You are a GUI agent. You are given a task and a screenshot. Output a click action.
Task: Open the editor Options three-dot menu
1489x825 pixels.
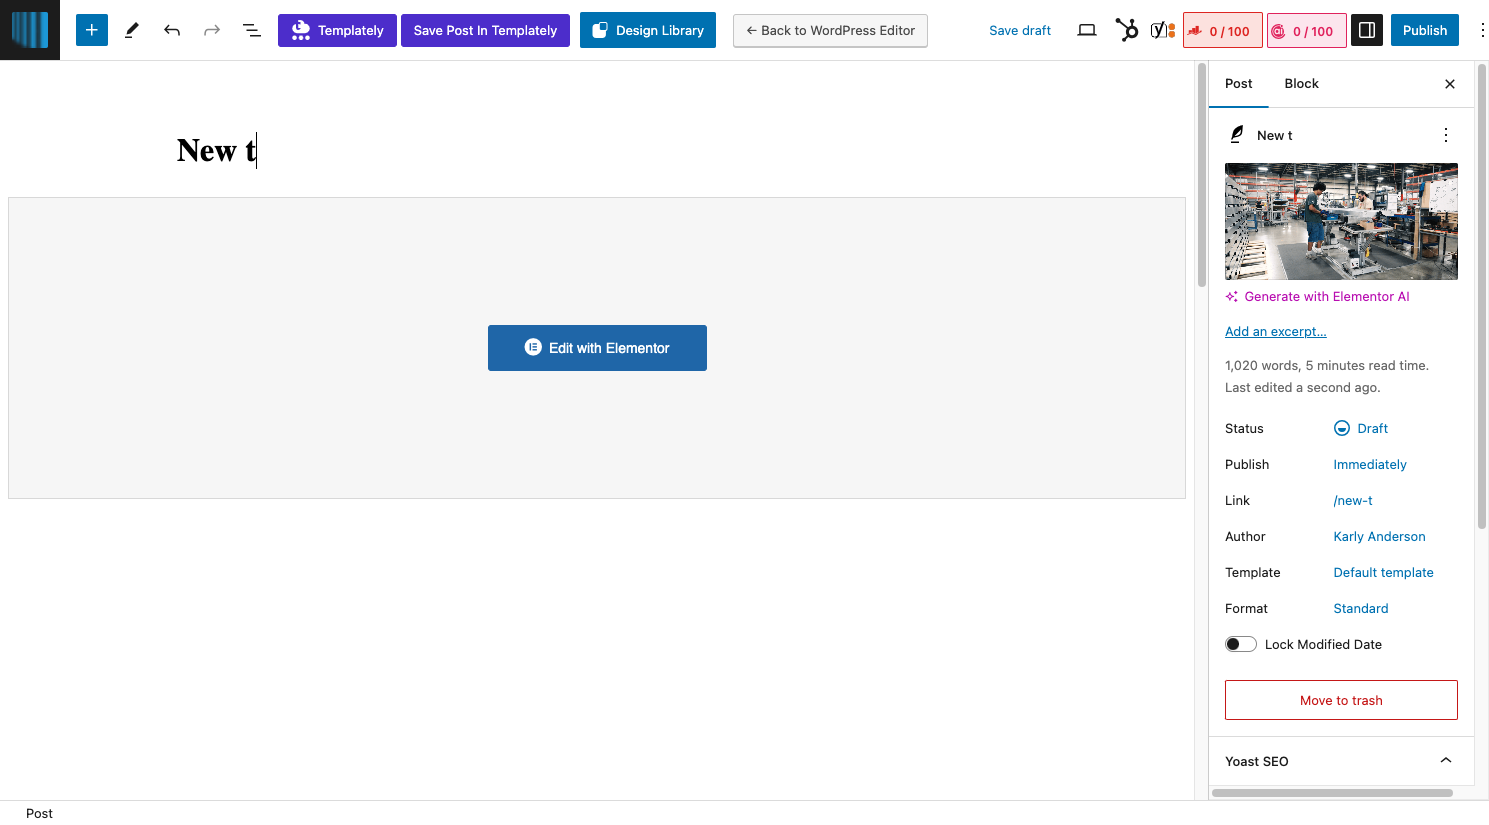point(1482,30)
